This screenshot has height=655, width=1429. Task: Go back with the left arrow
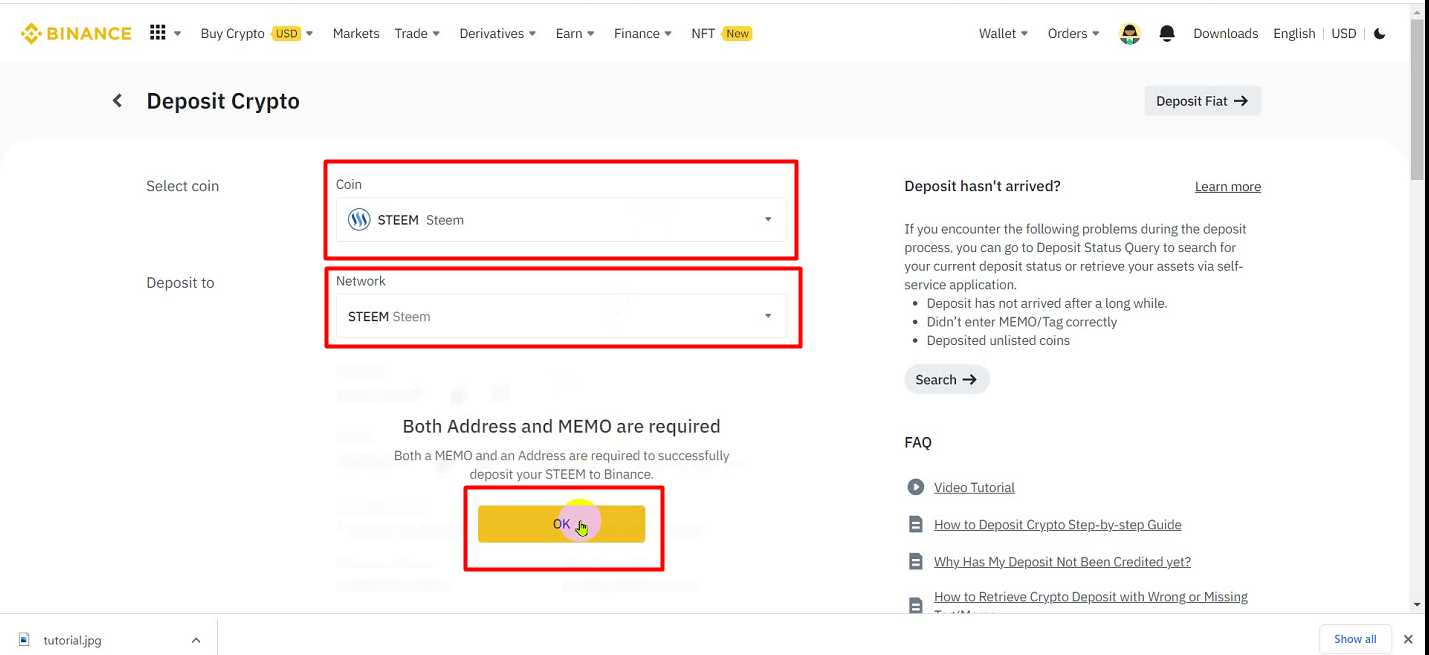click(117, 101)
